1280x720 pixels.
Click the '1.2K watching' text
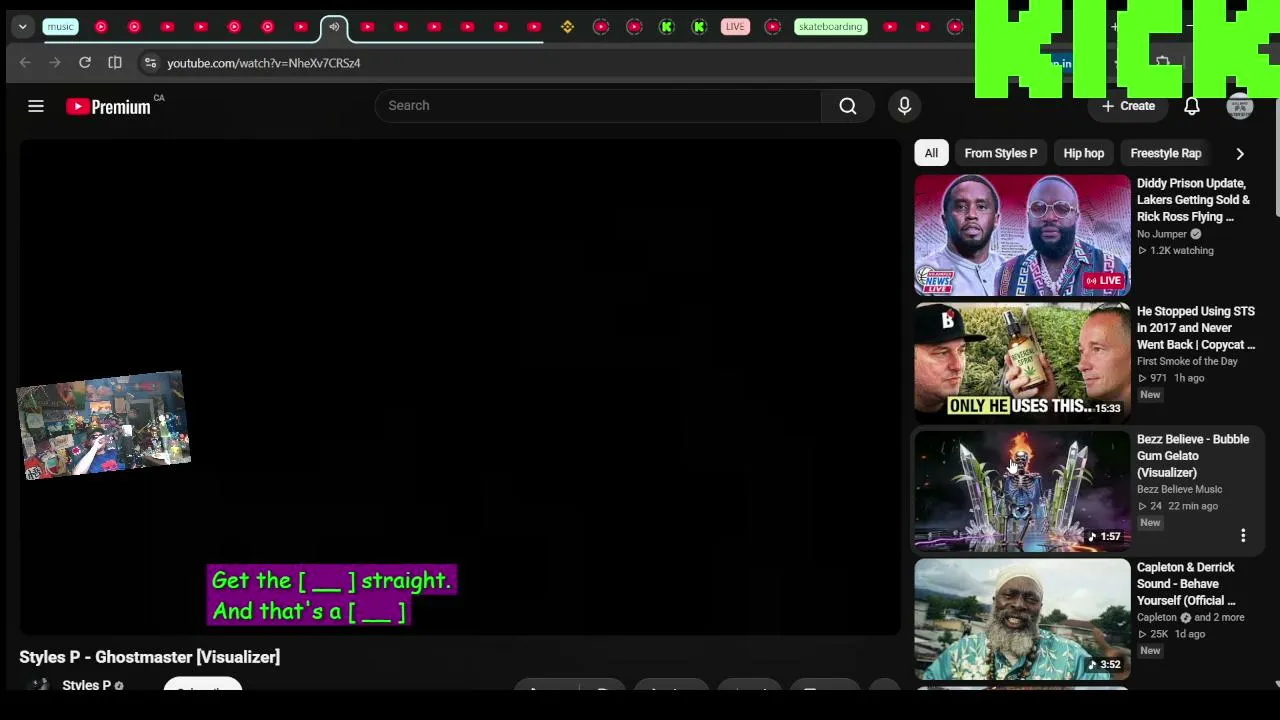click(x=1181, y=251)
